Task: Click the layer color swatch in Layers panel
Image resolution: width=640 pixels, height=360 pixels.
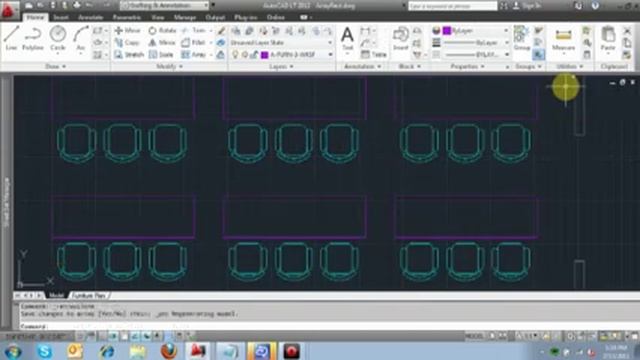Action: click(264, 55)
